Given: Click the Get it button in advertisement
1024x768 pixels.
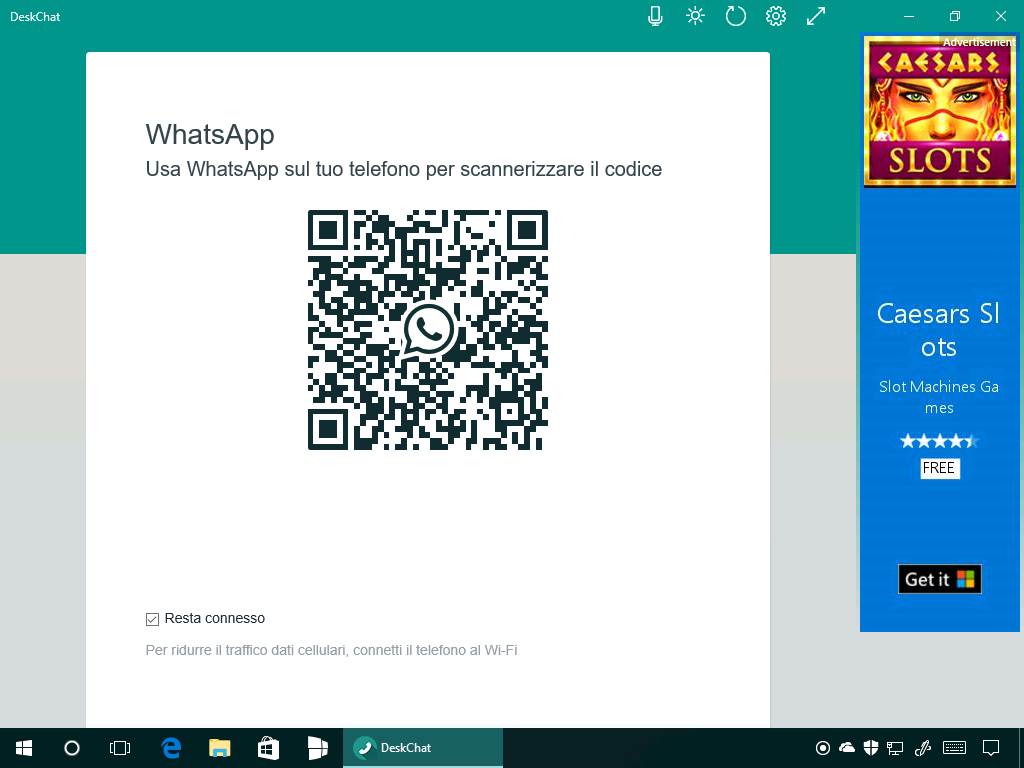Looking at the screenshot, I should click(x=940, y=579).
